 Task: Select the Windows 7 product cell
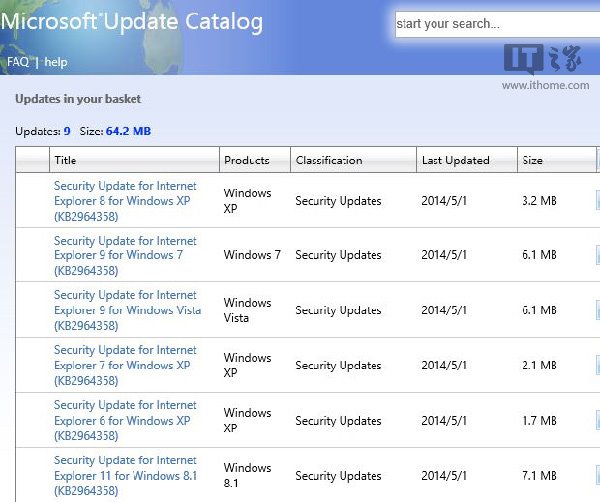point(252,255)
